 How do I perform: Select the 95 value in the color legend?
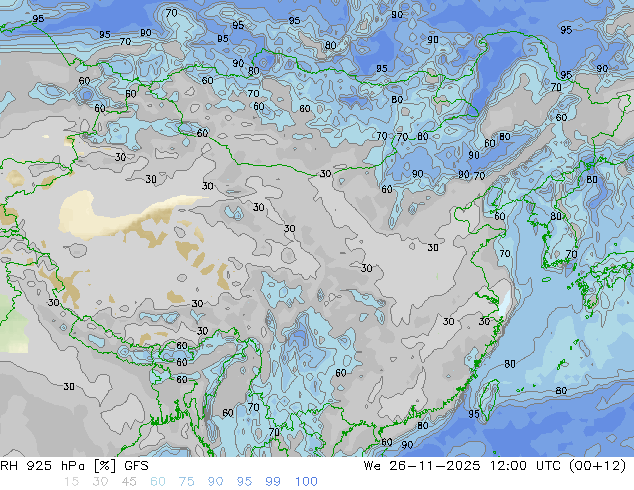click(244, 482)
